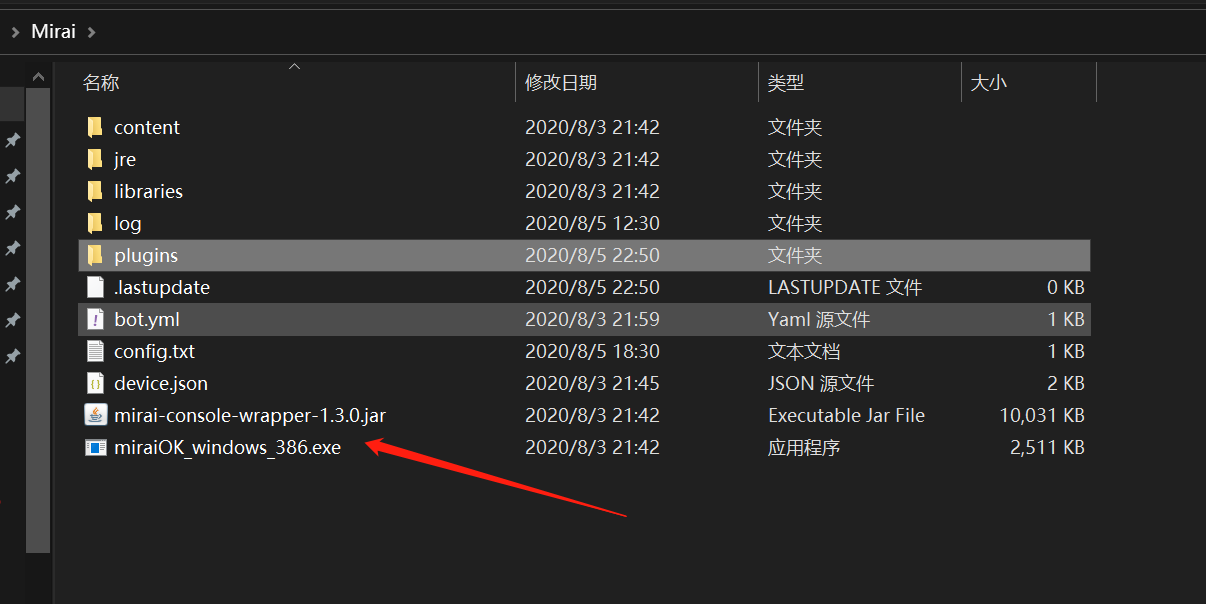Click the Executable Jar File type cell

(846, 415)
